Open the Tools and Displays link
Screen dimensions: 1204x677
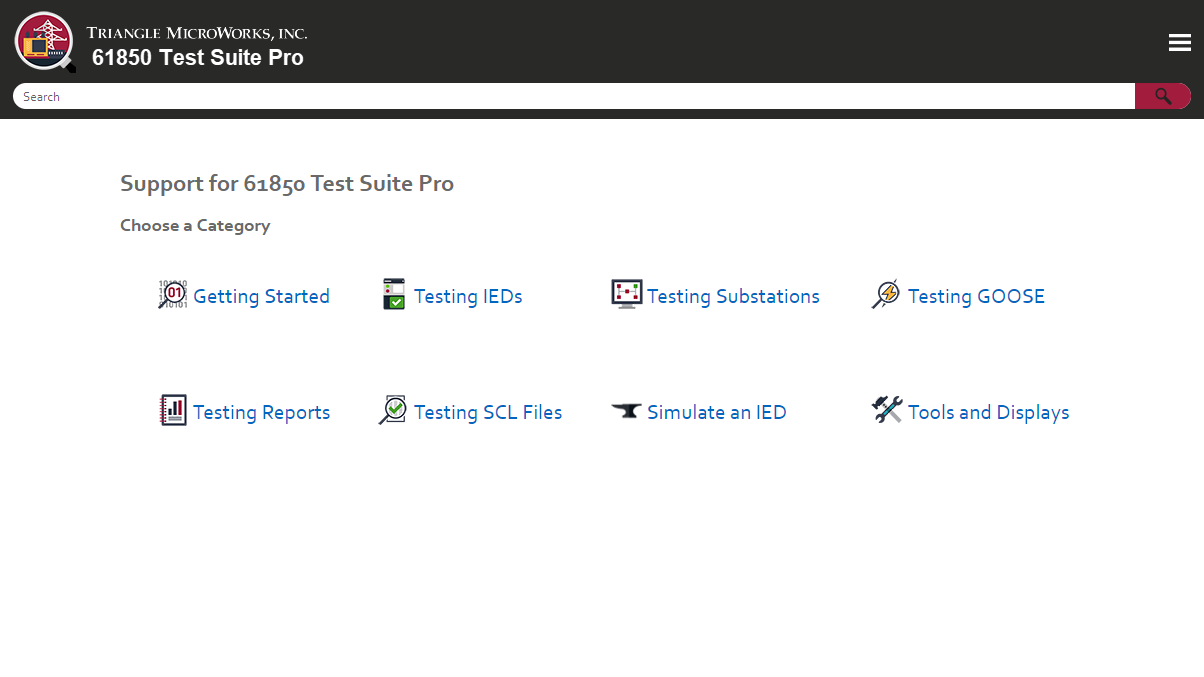pos(988,413)
